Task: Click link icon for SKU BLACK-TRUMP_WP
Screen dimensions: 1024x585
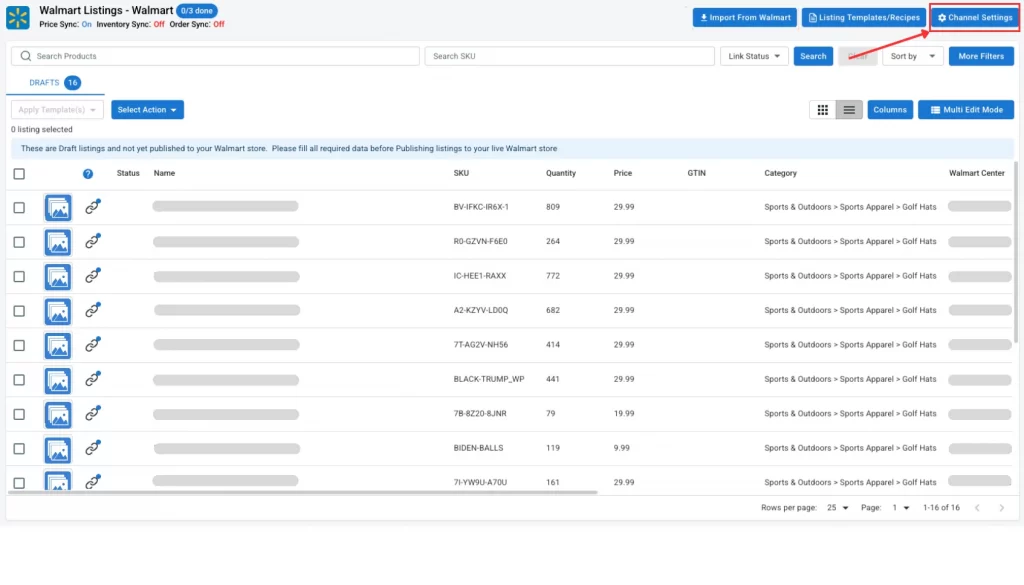Action: tap(93, 379)
